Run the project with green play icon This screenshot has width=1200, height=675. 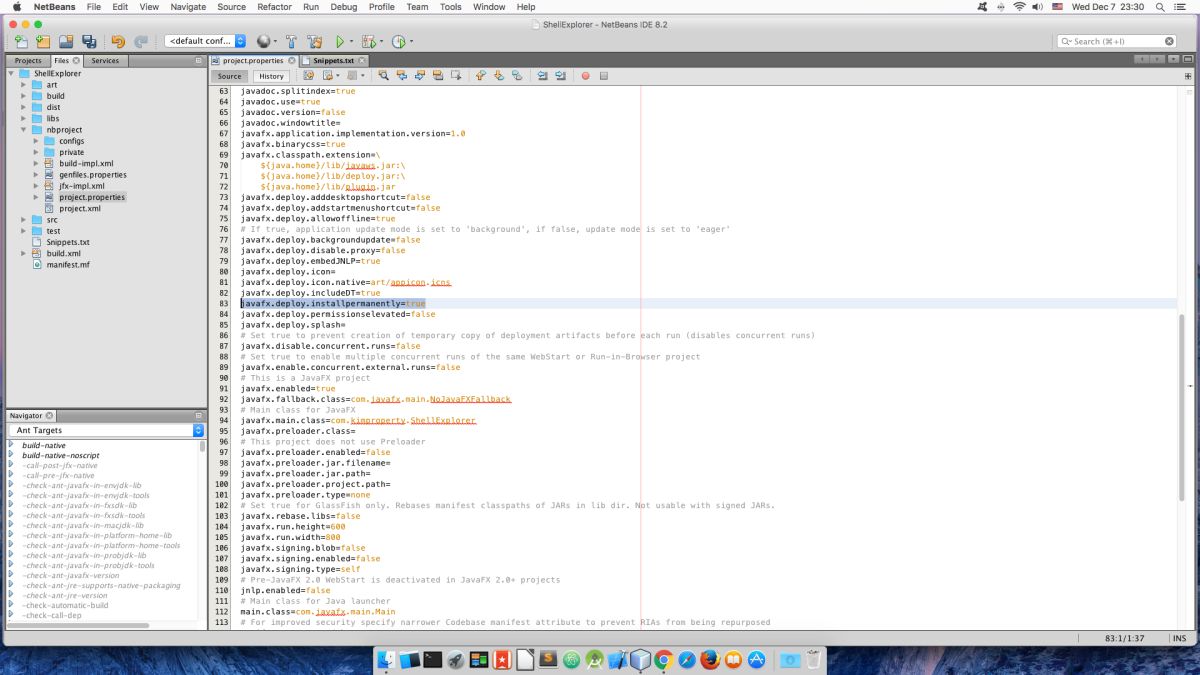(340, 41)
